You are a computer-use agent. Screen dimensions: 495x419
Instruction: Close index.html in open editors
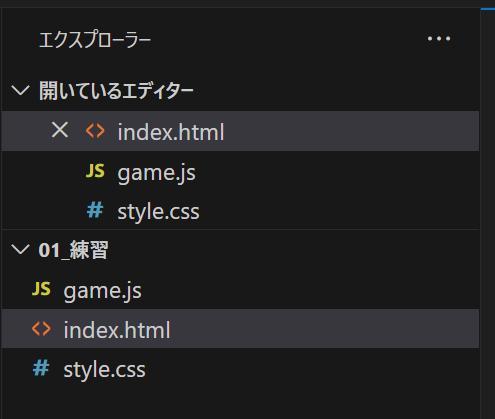60,130
